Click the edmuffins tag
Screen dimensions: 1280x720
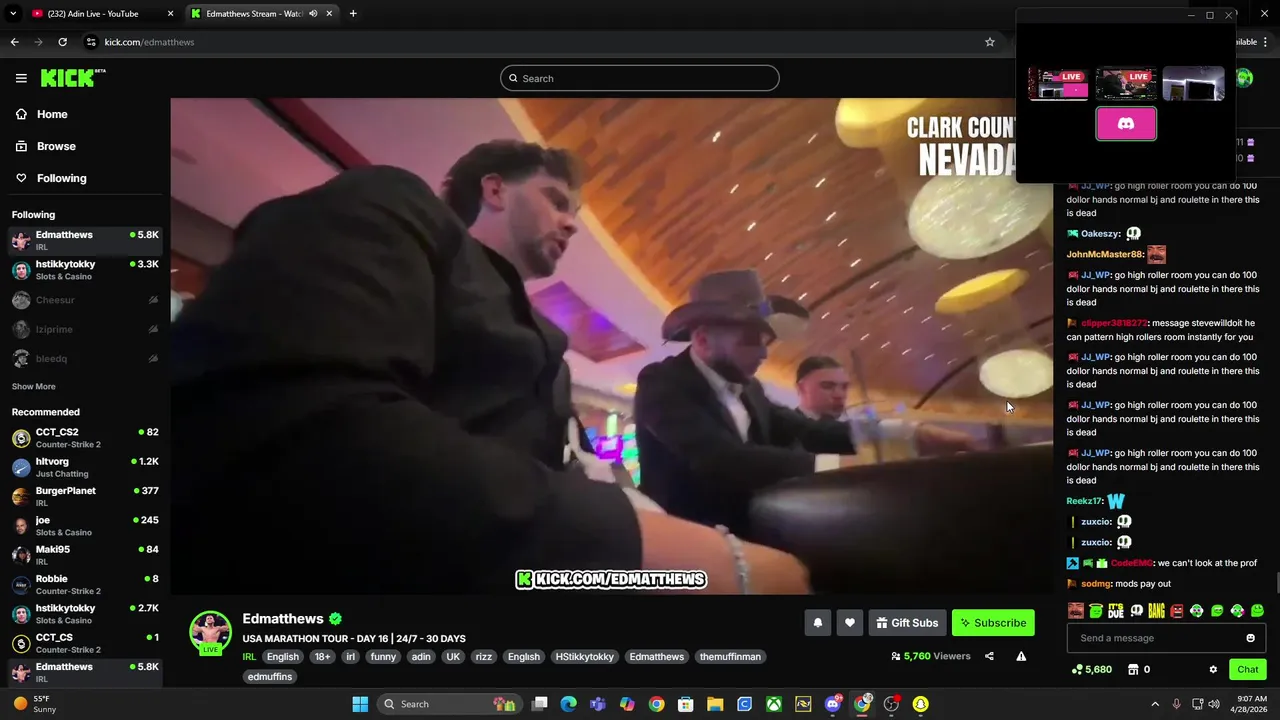(x=270, y=677)
